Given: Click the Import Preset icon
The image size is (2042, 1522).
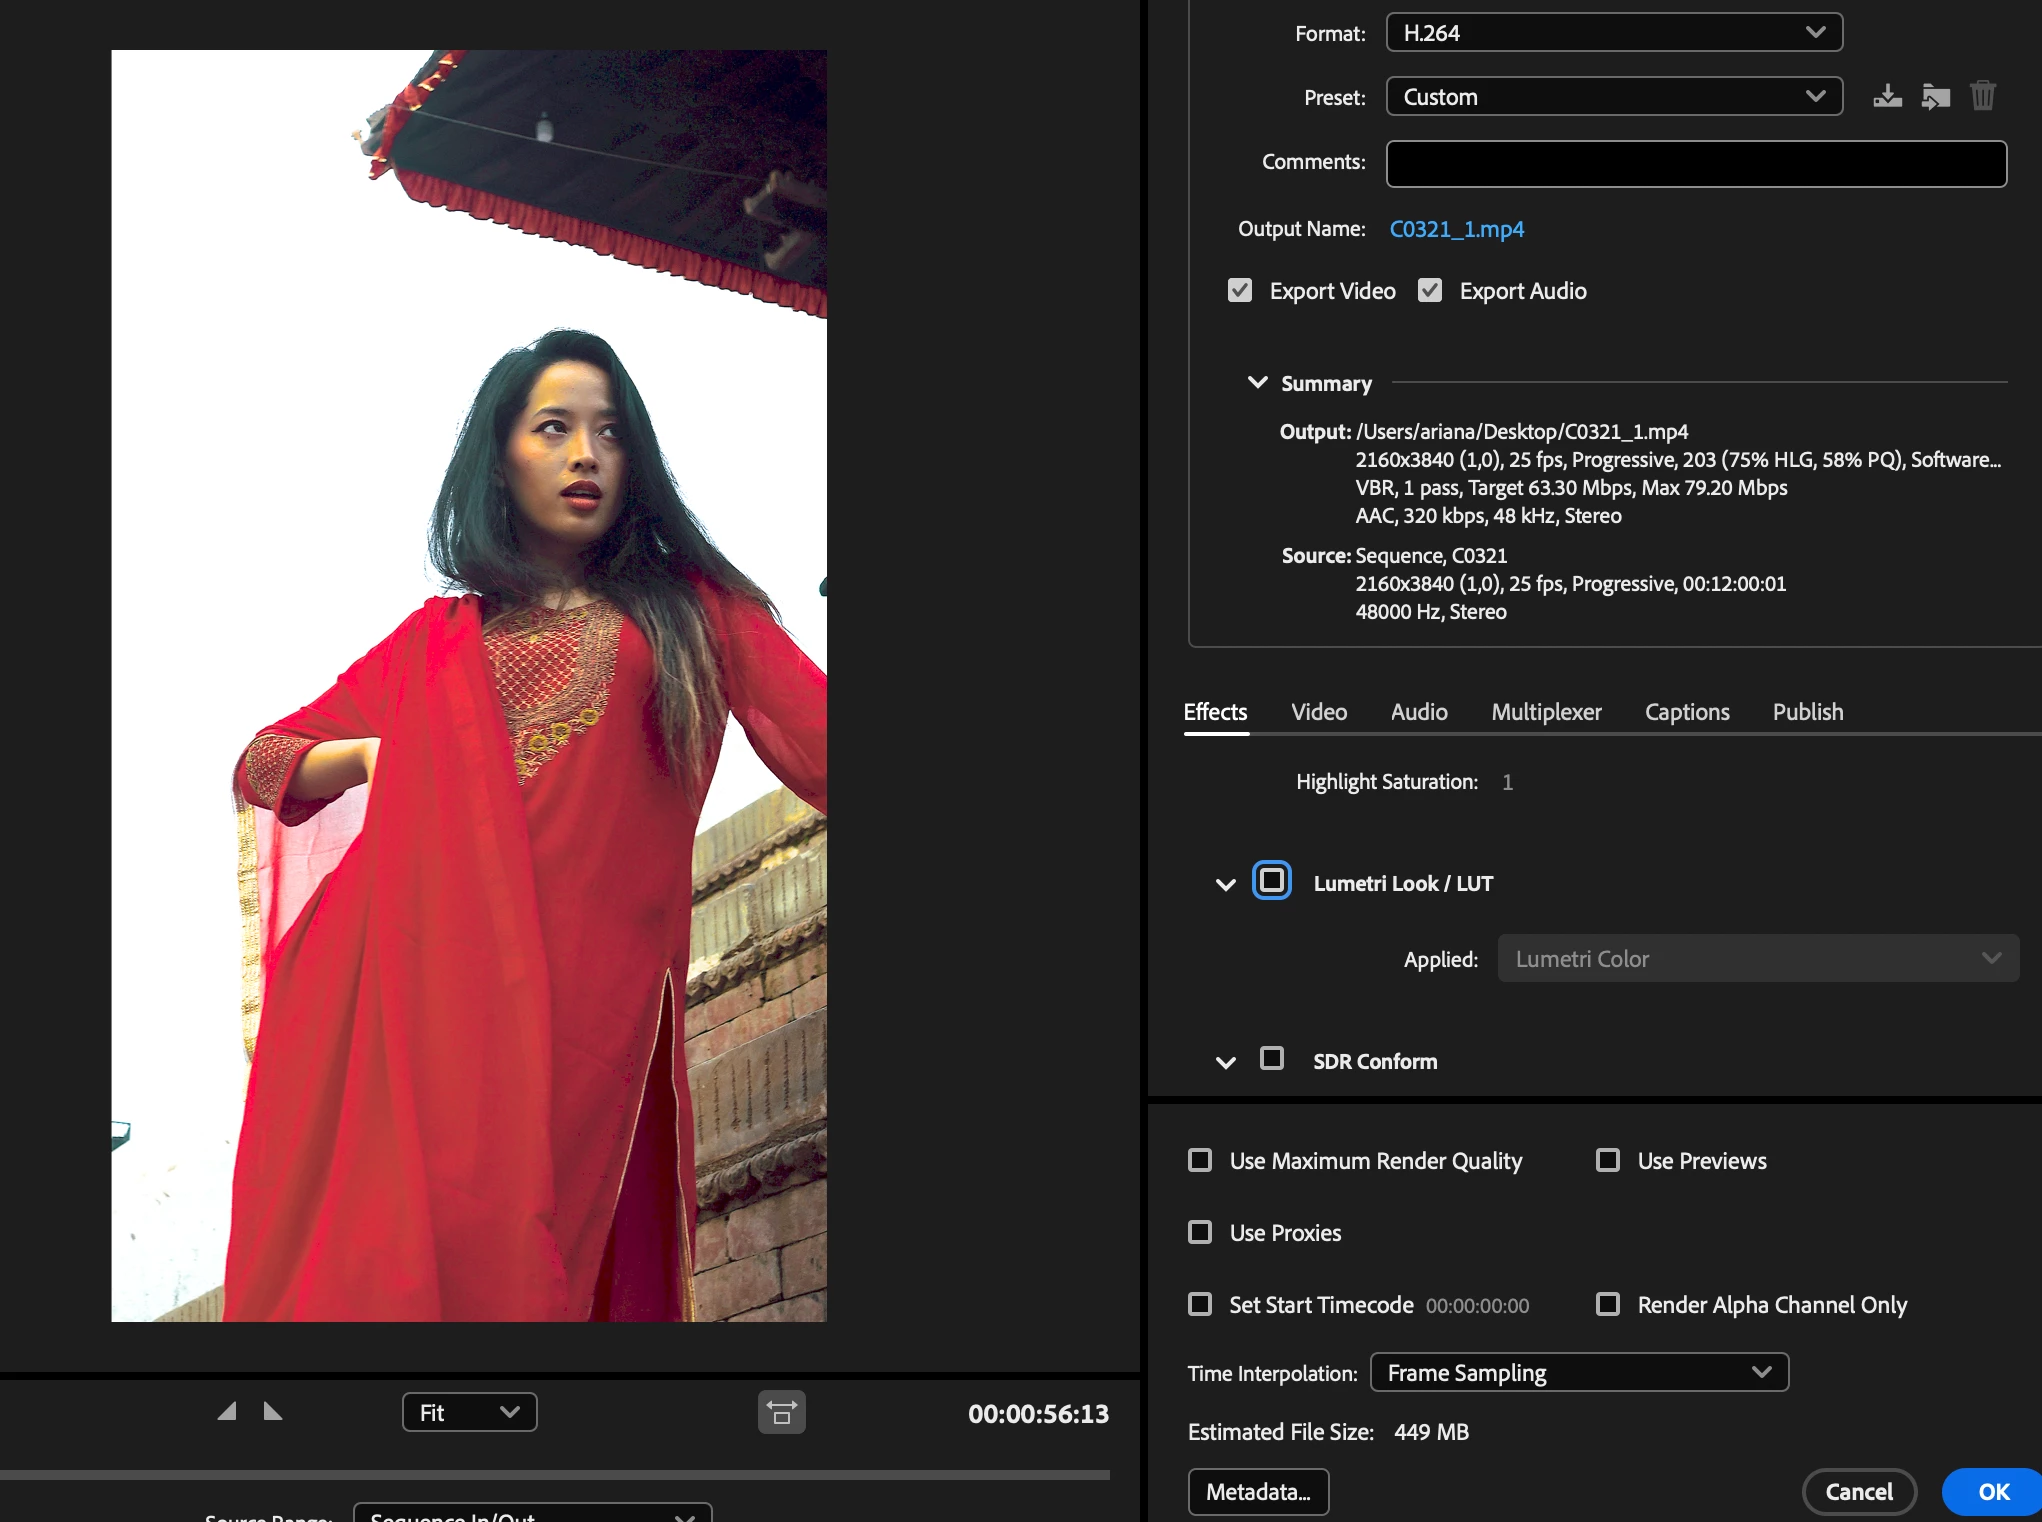Looking at the screenshot, I should point(1935,97).
